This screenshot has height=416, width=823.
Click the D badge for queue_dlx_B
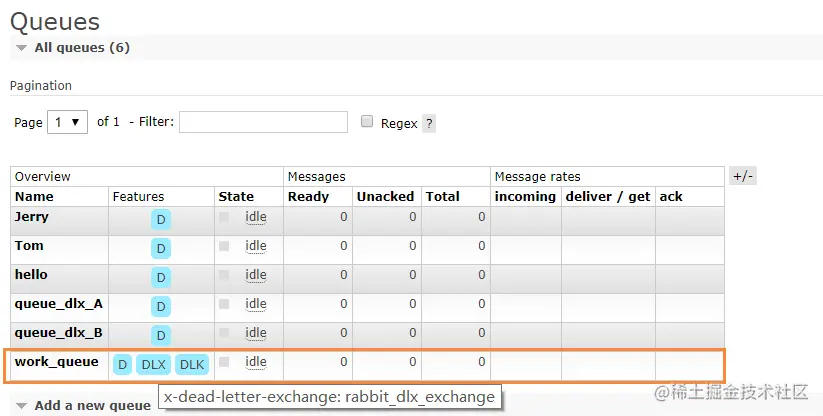161,335
